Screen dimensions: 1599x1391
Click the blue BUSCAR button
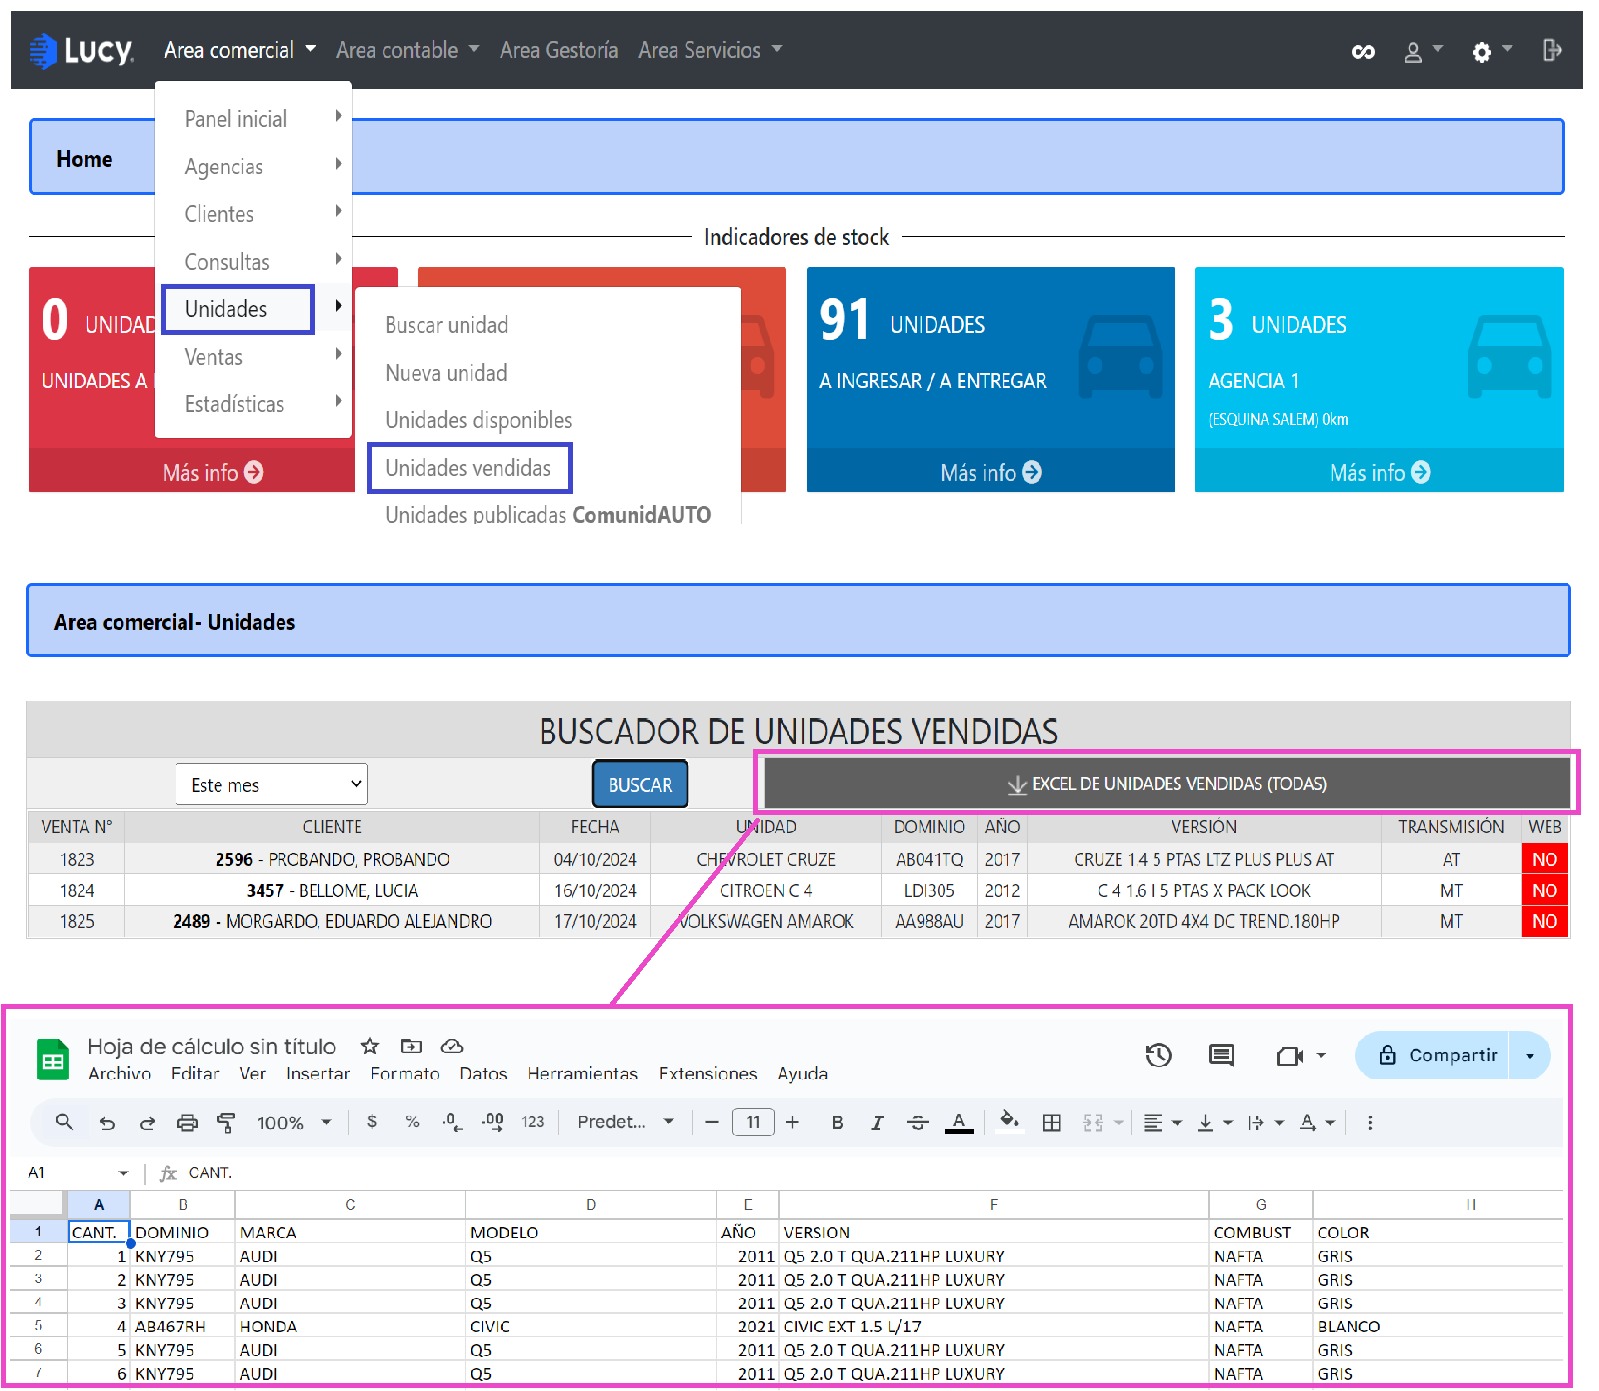click(x=640, y=785)
